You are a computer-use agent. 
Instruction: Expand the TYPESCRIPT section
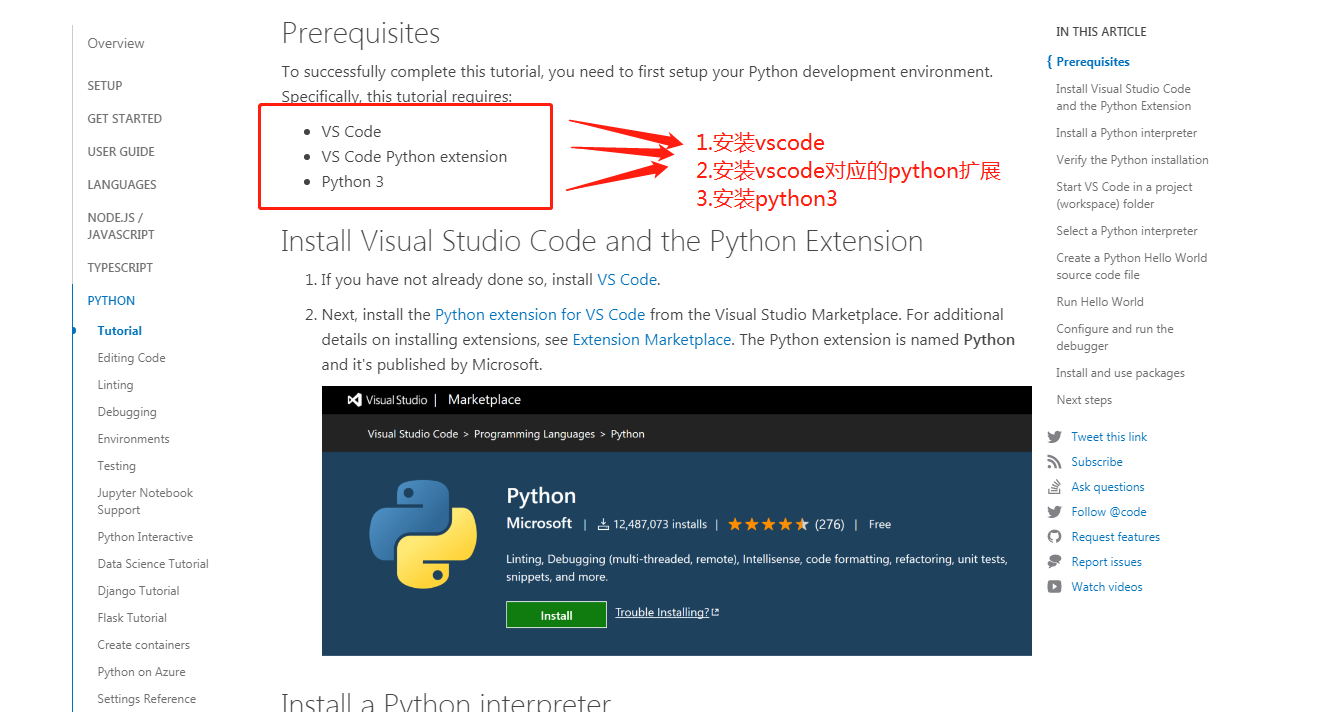click(120, 268)
